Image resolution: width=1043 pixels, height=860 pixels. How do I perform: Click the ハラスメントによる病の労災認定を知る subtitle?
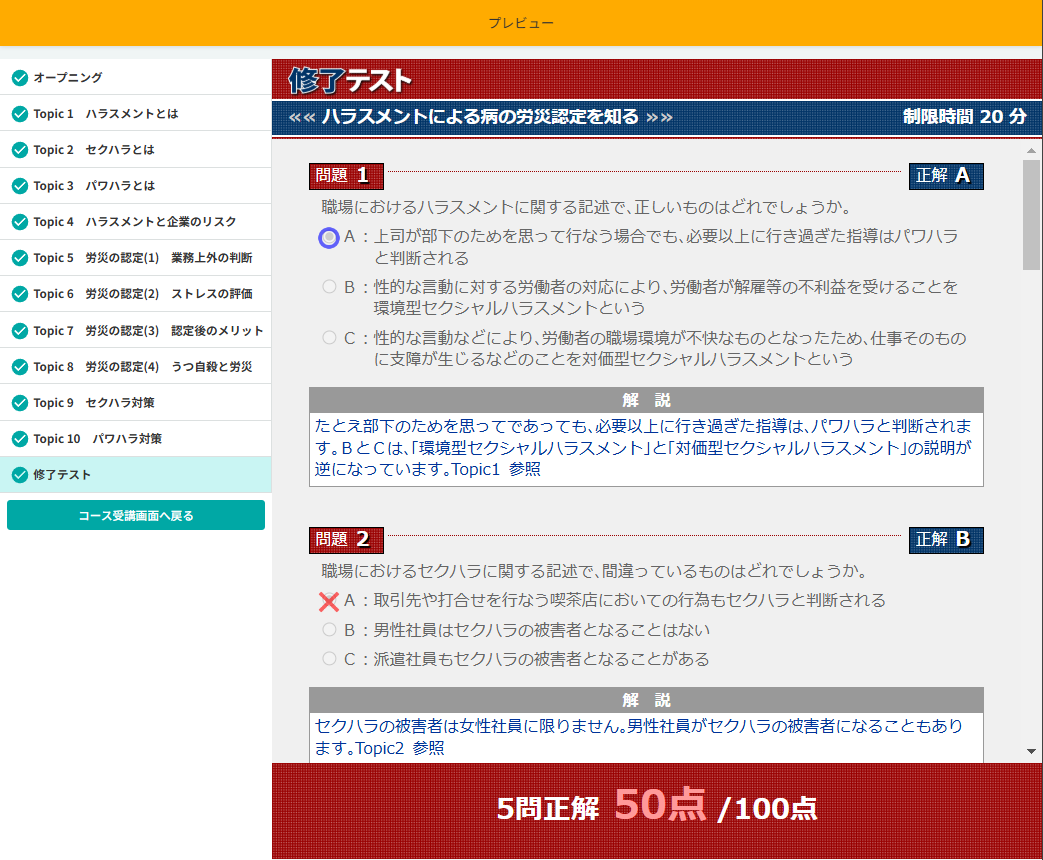click(480, 117)
